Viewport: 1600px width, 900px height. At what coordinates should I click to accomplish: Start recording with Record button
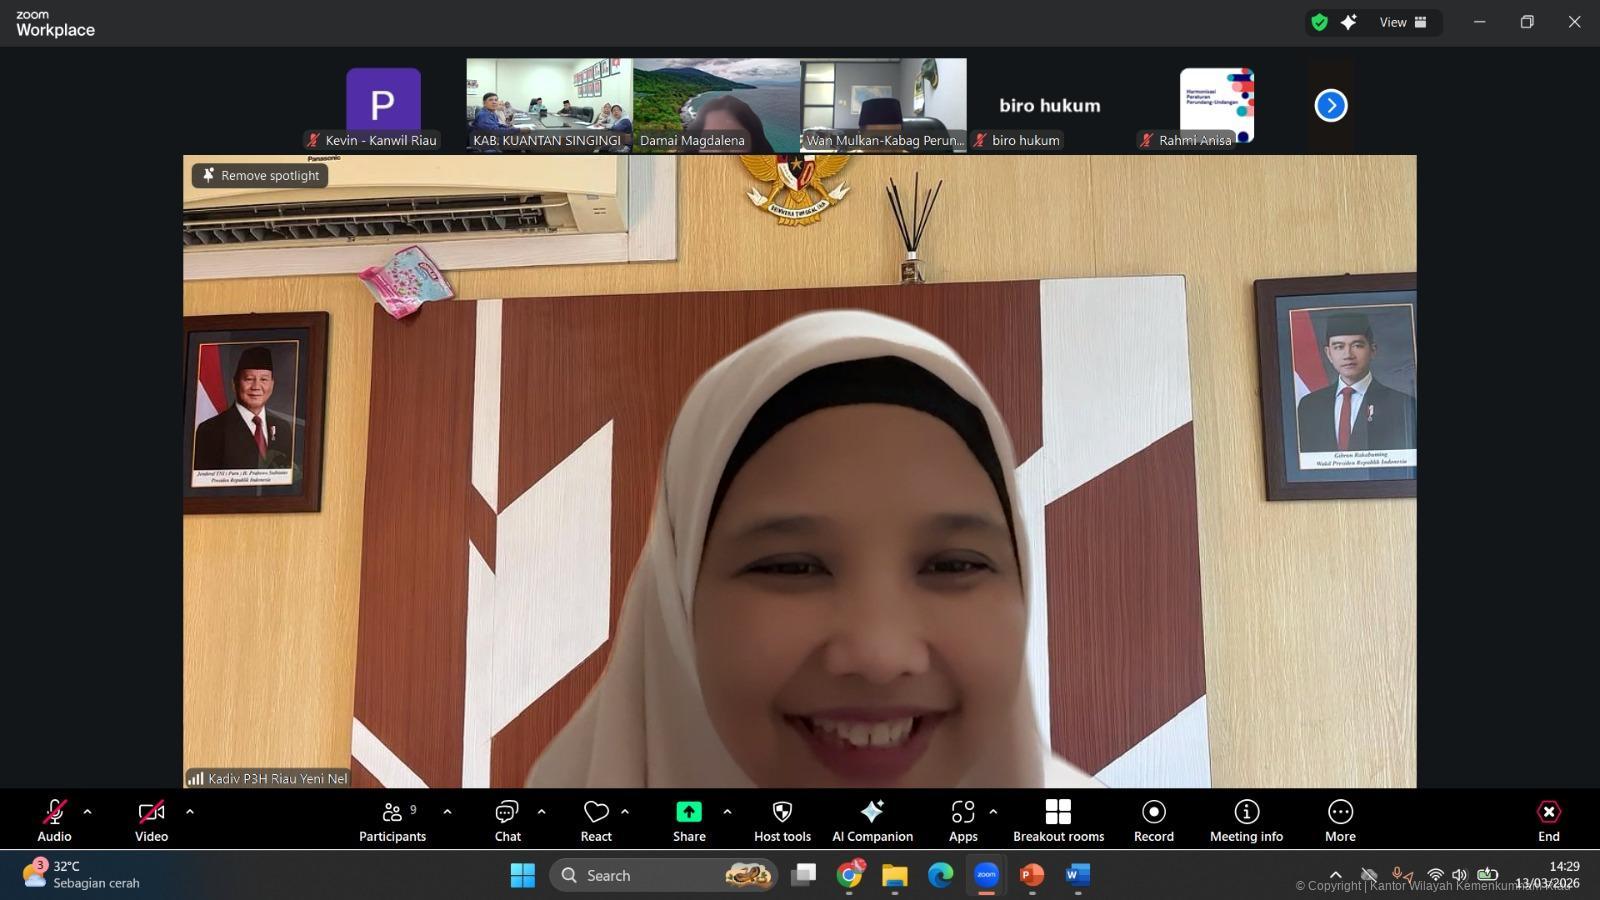tap(1153, 820)
